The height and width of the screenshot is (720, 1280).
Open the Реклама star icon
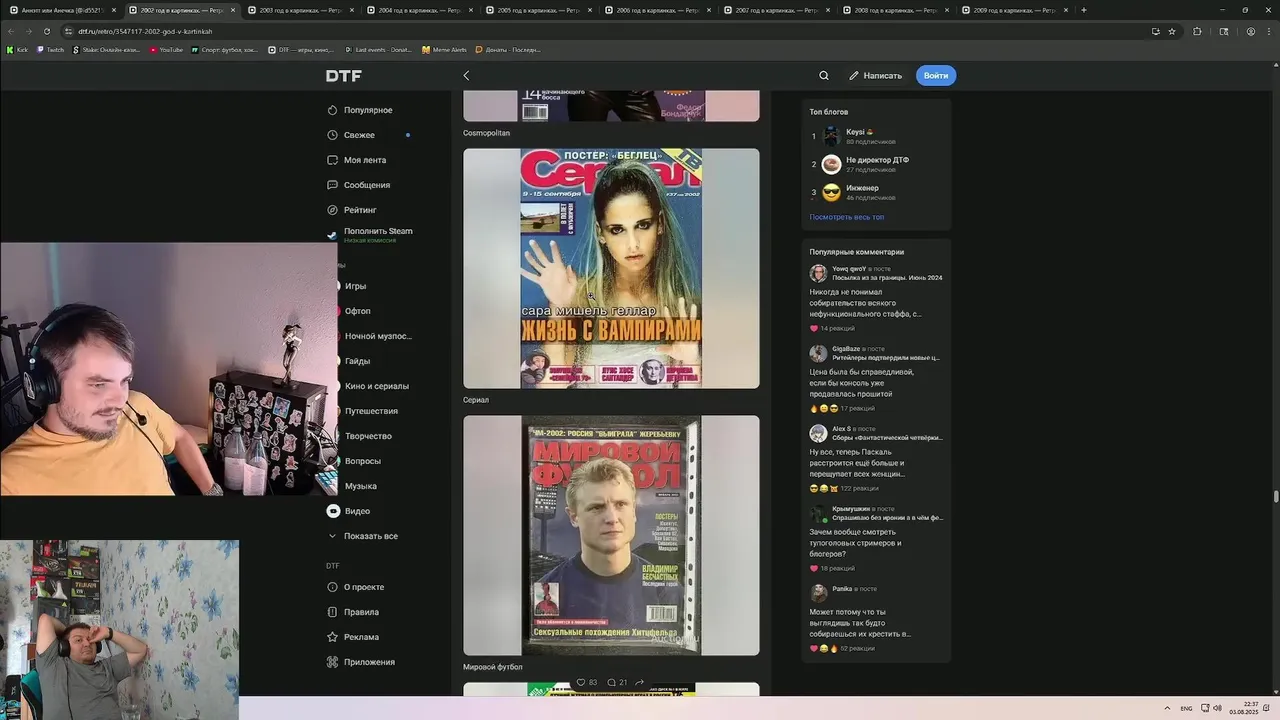click(x=333, y=637)
